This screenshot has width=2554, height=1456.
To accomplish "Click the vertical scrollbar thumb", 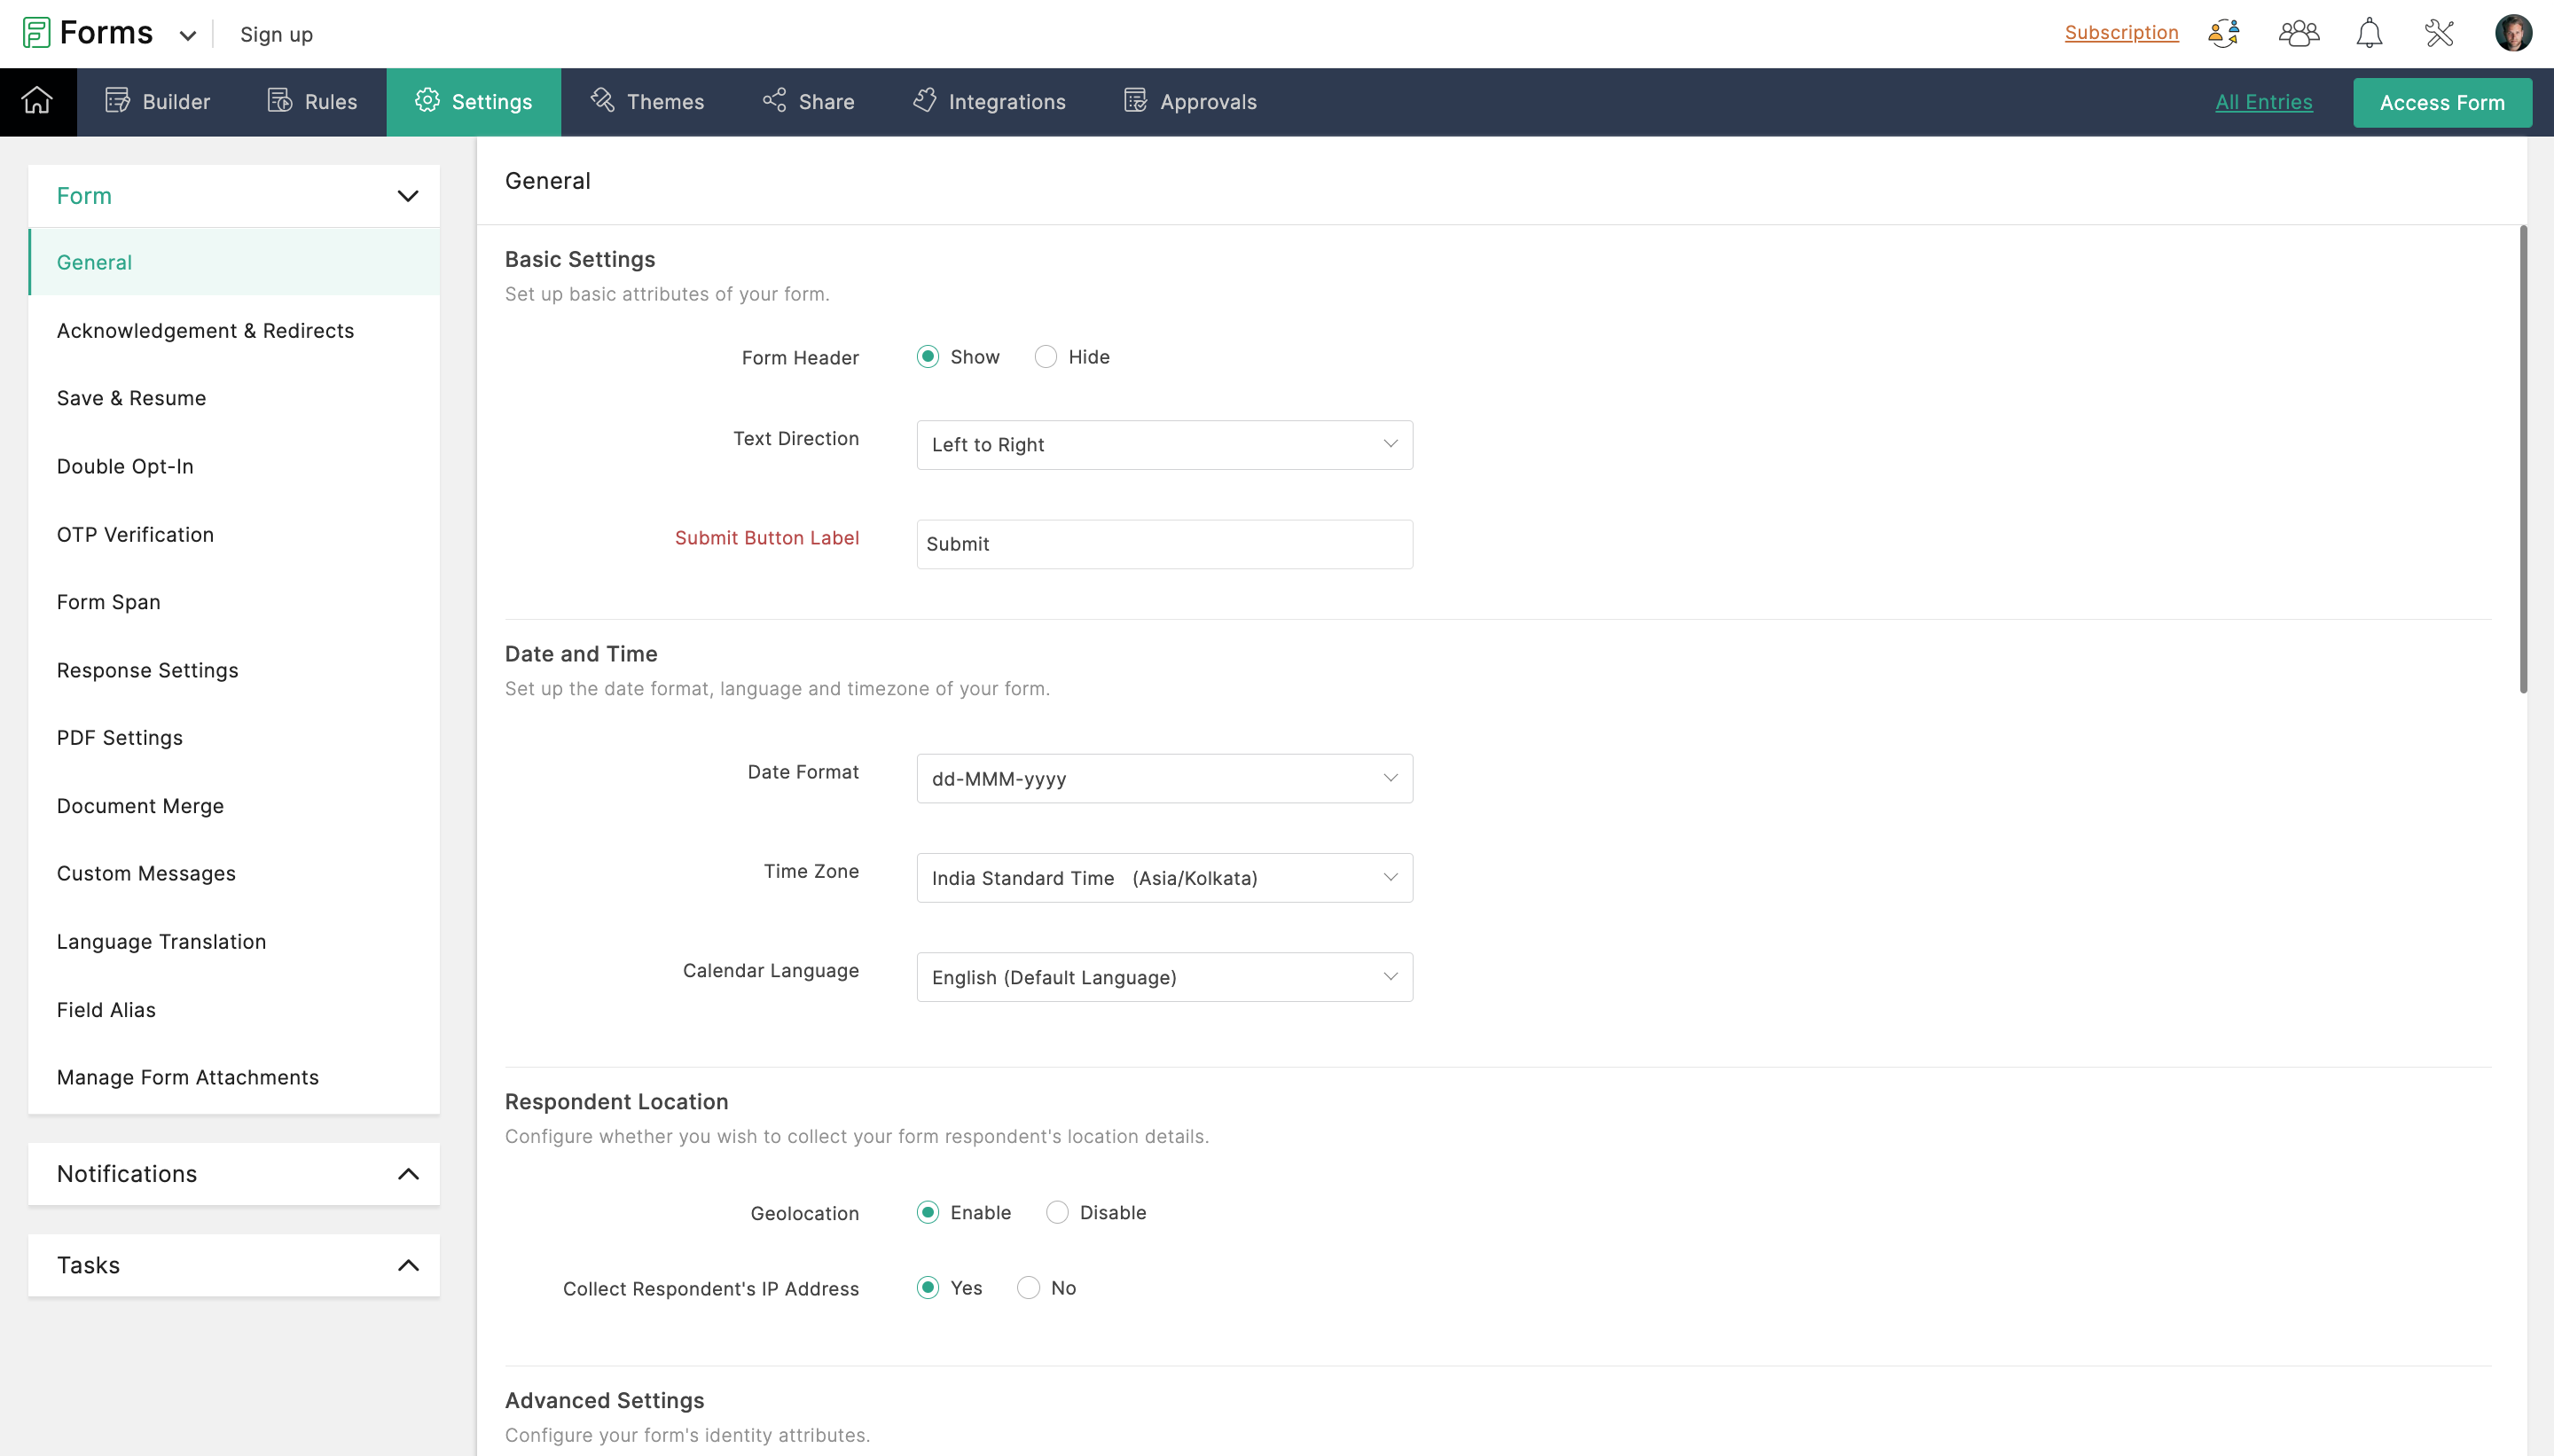I will pyautogui.click(x=2523, y=460).
